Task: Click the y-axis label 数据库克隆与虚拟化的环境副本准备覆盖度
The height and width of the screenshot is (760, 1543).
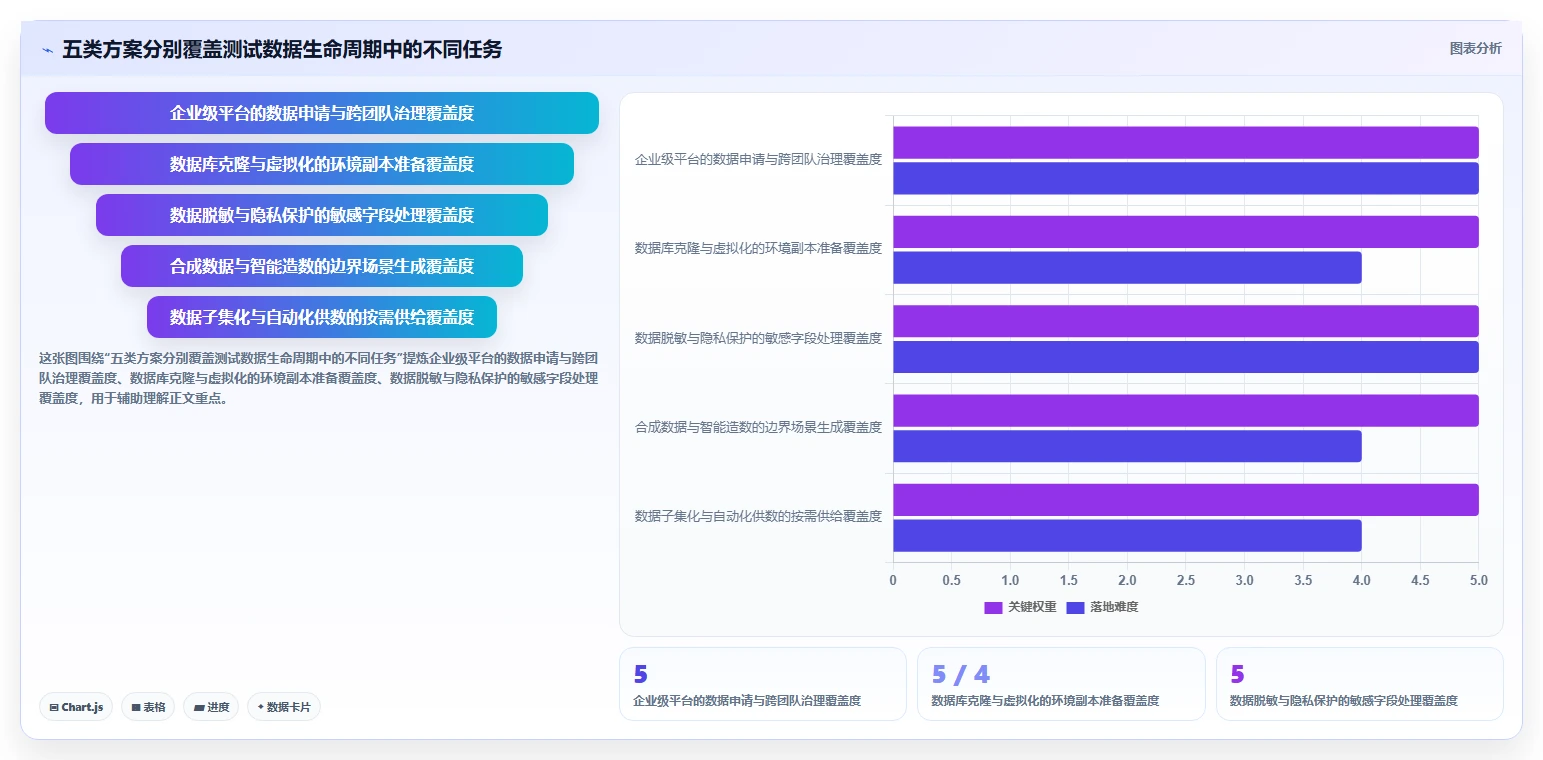Action: 758,248
